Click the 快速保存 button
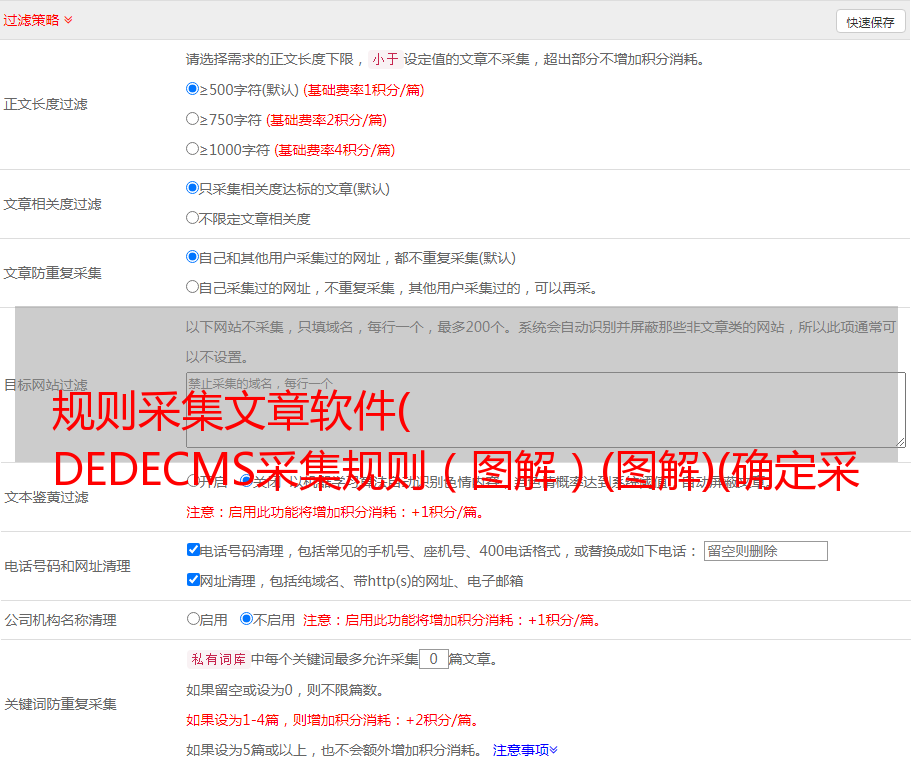The image size is (912, 768). (870, 22)
